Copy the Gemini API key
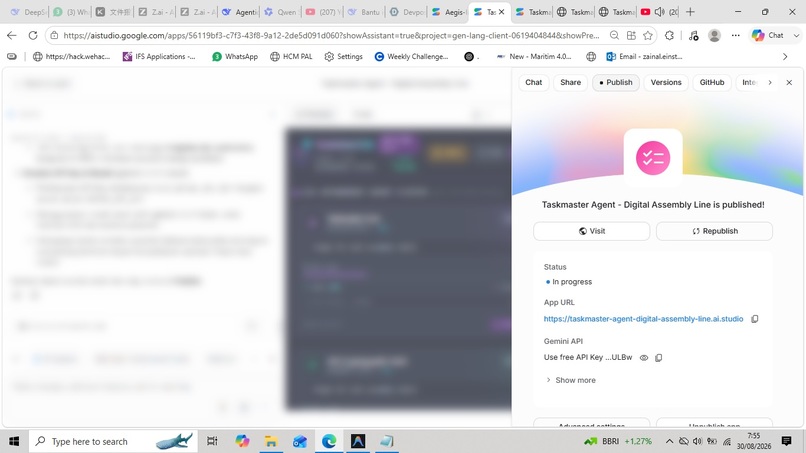The width and height of the screenshot is (806, 453). [x=658, y=357]
